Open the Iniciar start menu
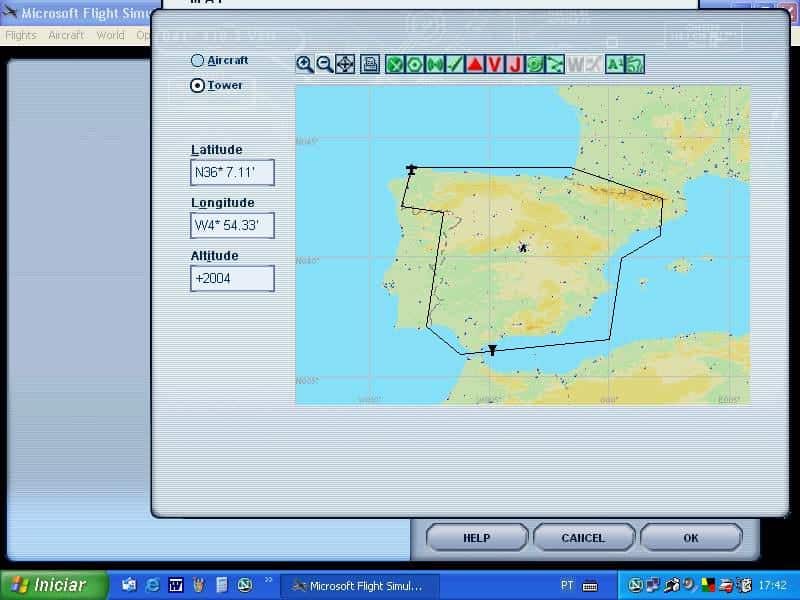 click(48, 585)
